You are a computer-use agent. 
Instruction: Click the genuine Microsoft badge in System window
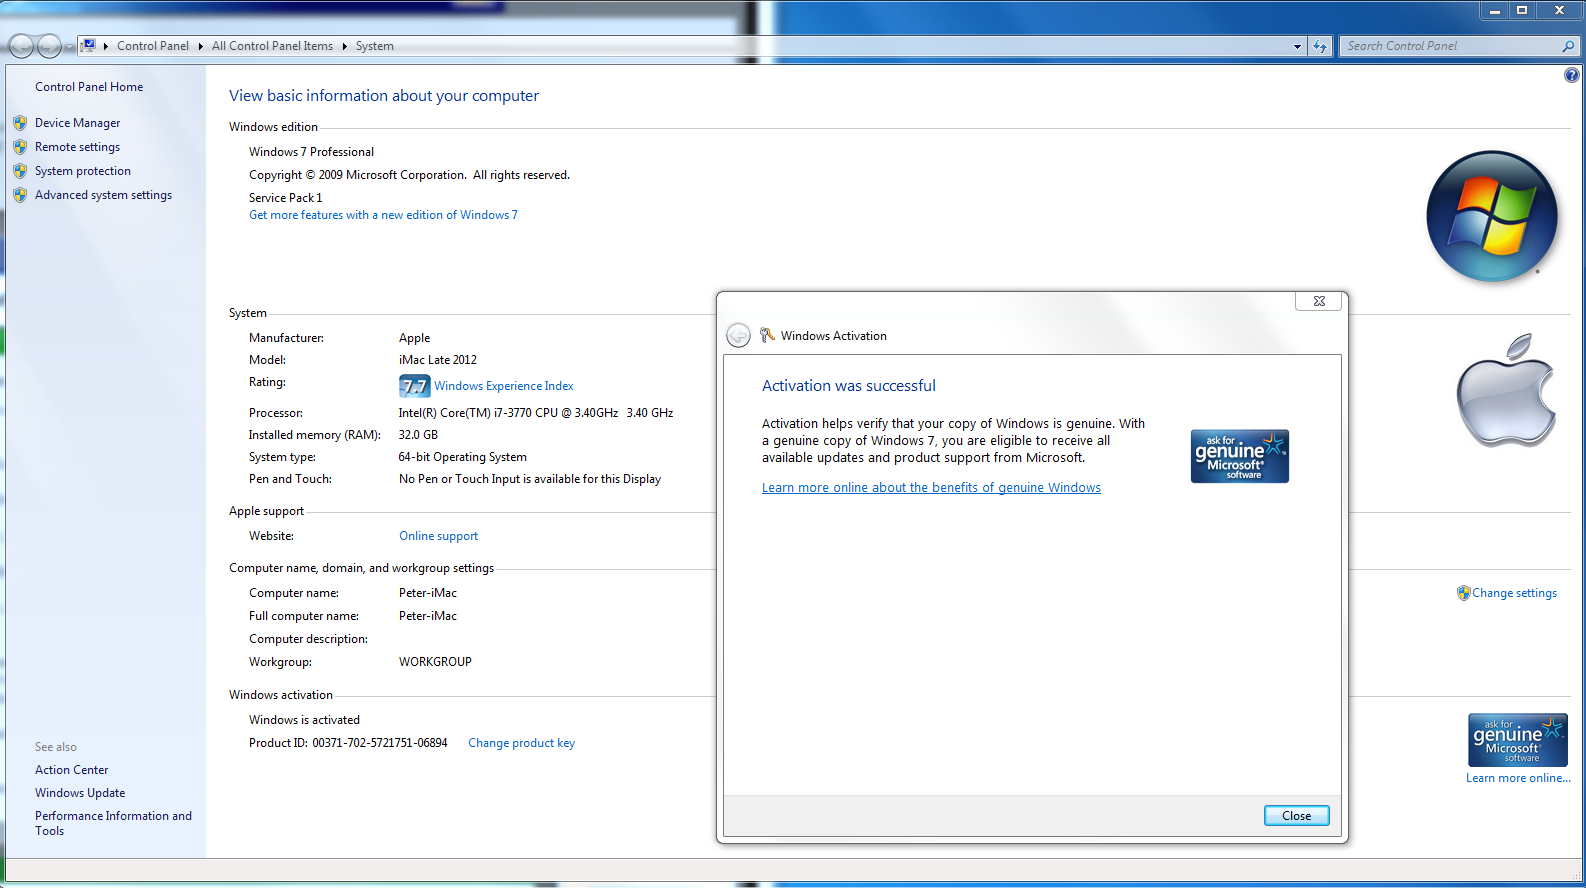coord(1518,740)
